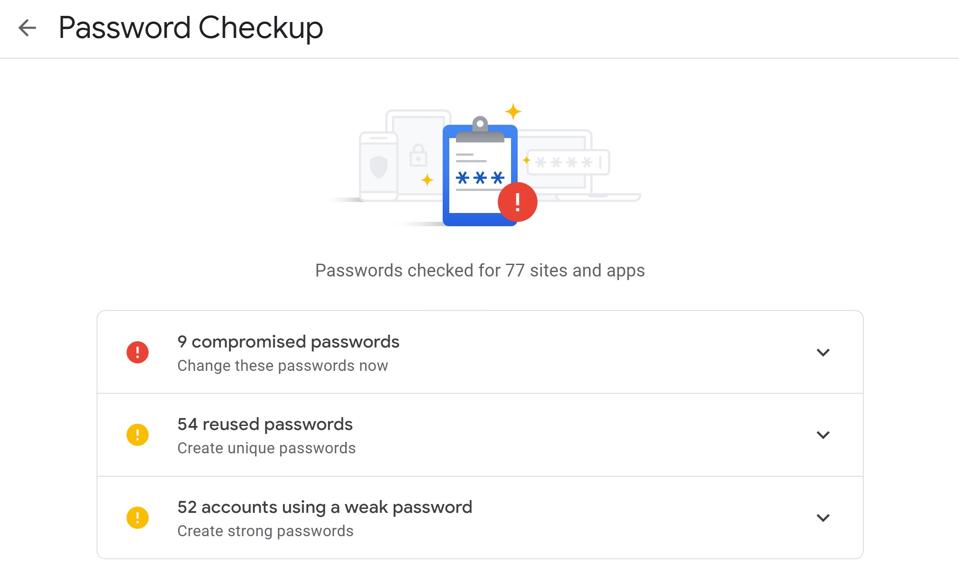Click the red exclamation badge on the clipboard

[x=517, y=202]
